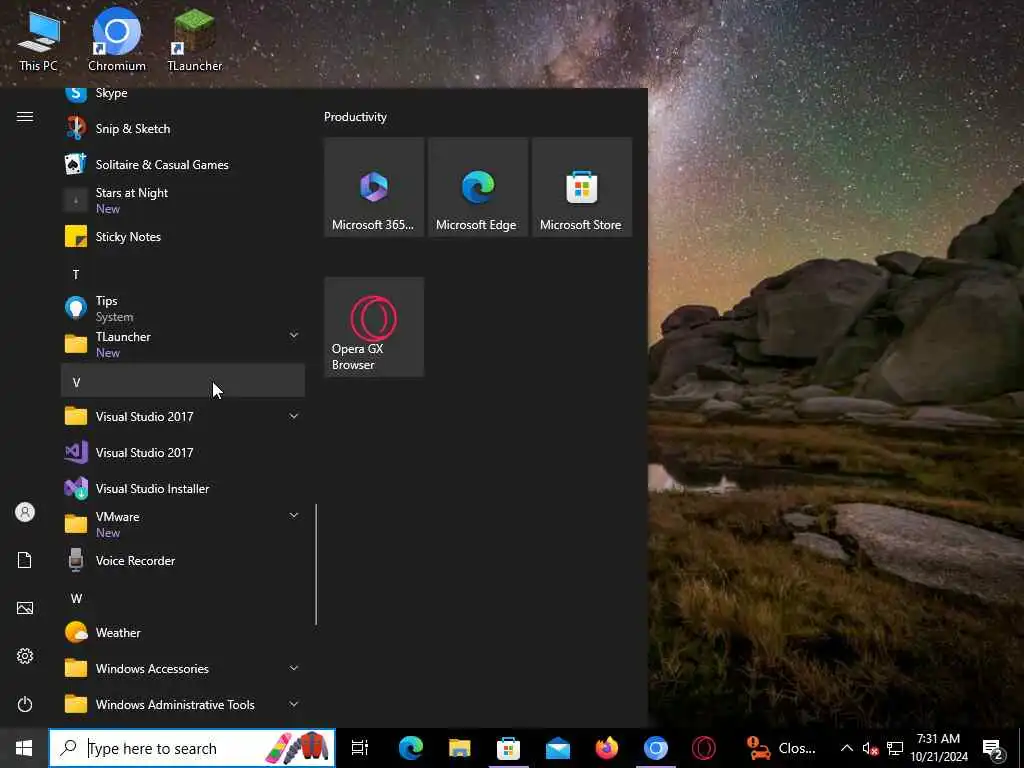Open the network tray icon

click(x=895, y=748)
